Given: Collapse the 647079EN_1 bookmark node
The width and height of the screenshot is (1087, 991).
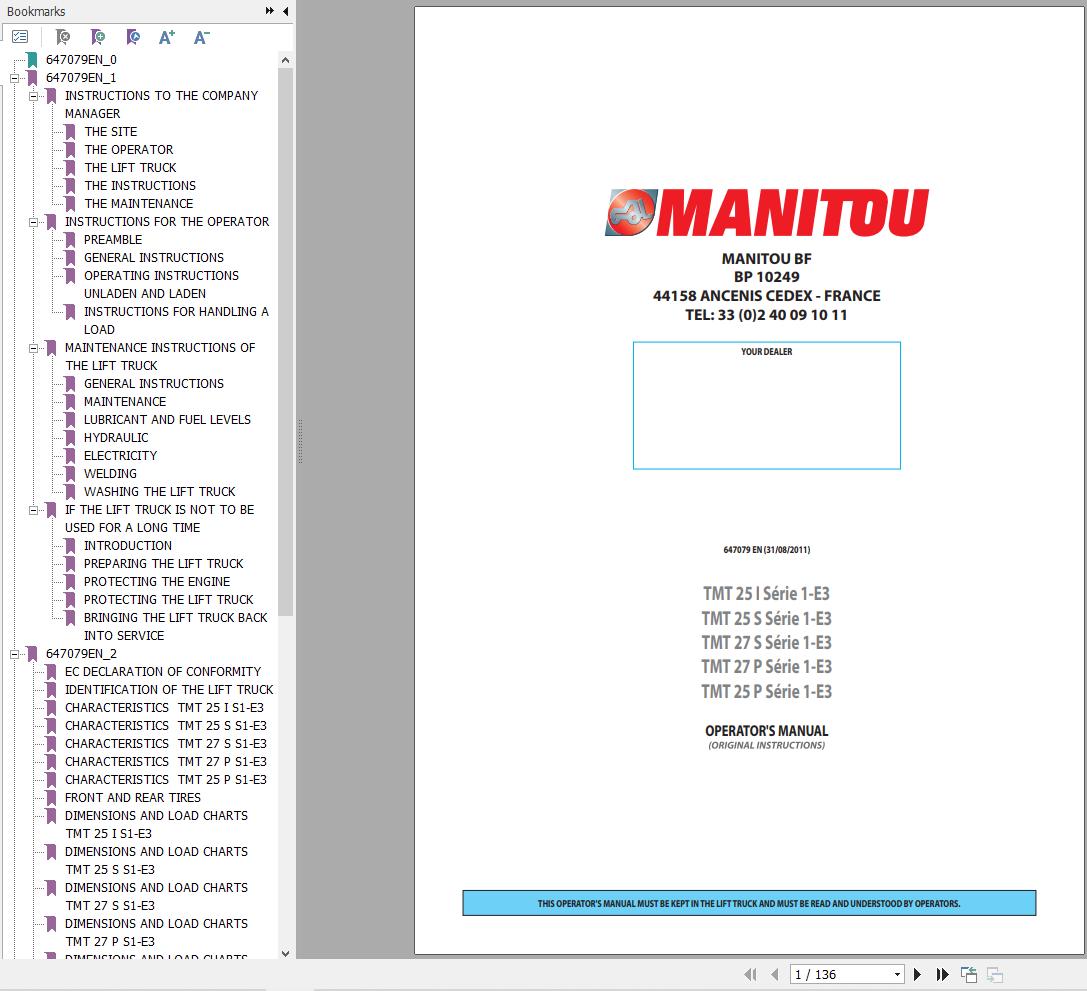Looking at the screenshot, I should point(14,78).
